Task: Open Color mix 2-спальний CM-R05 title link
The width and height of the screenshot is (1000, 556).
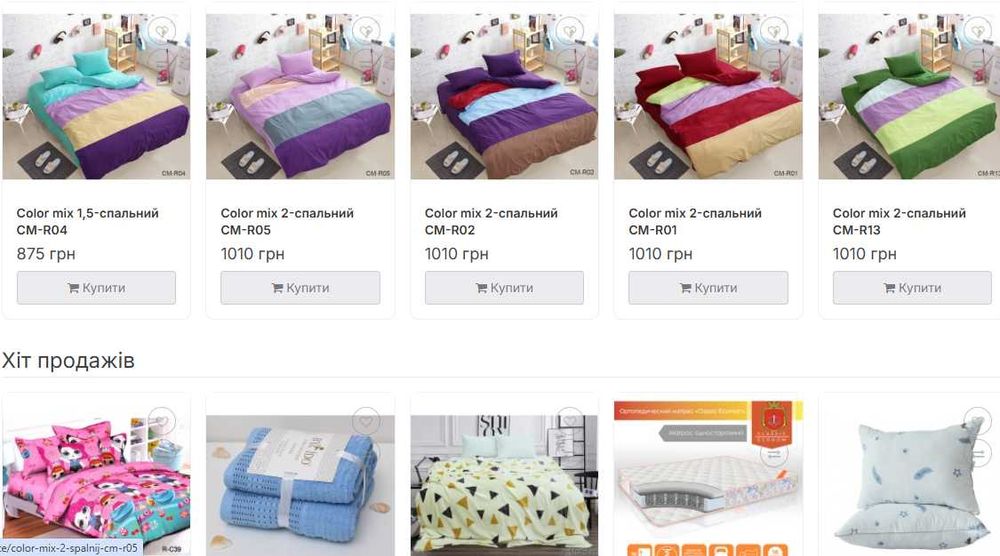Action: [287, 221]
